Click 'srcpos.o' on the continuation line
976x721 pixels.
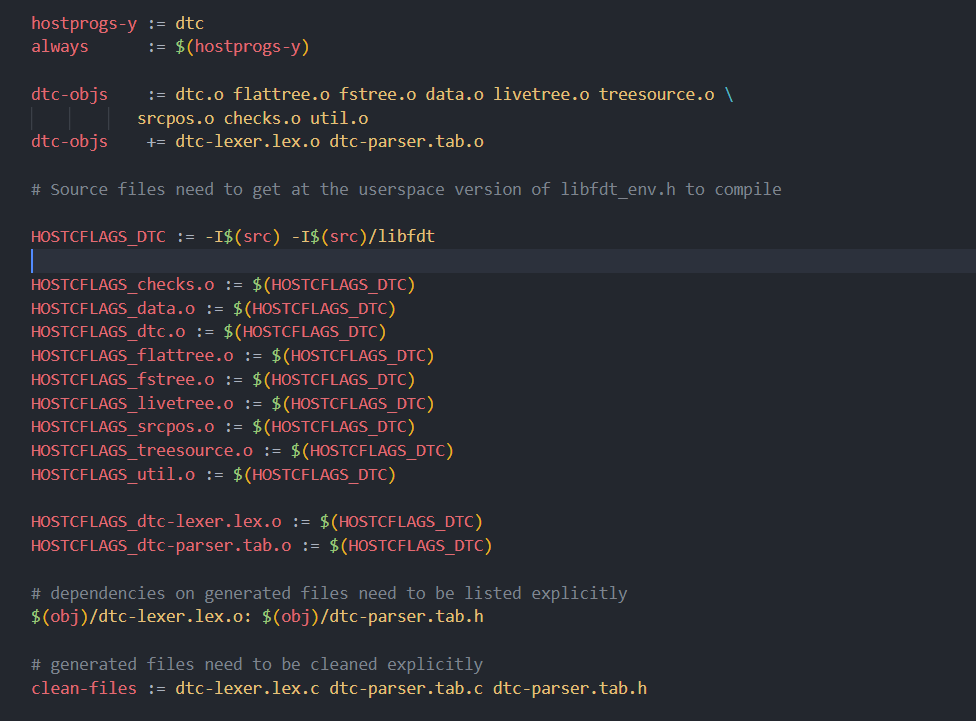176,118
